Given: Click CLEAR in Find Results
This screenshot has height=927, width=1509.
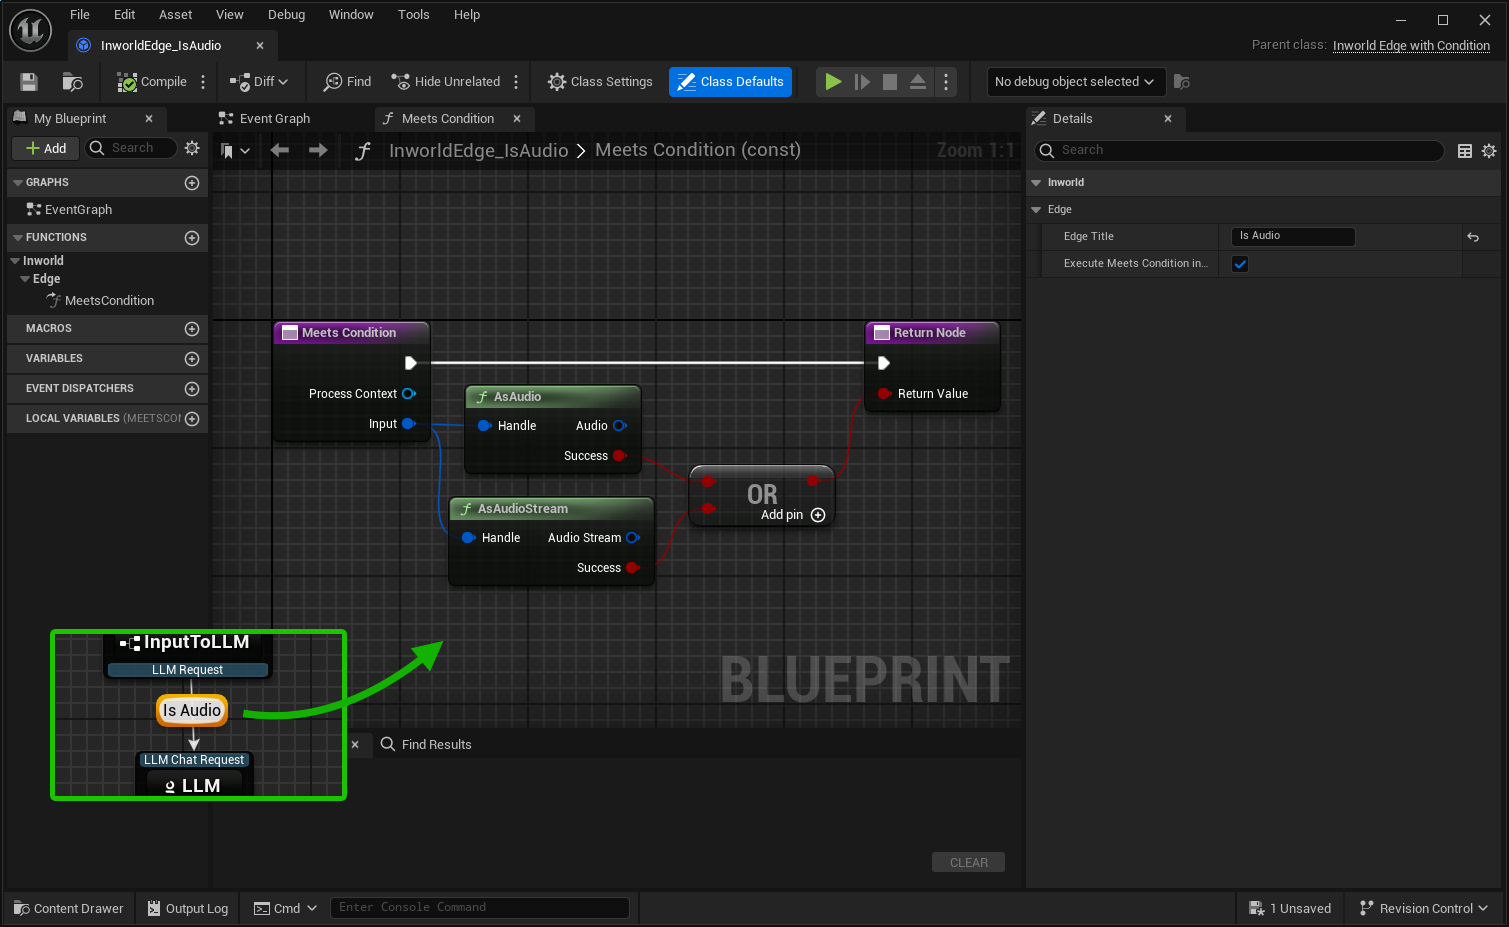Looking at the screenshot, I should pos(969,862).
